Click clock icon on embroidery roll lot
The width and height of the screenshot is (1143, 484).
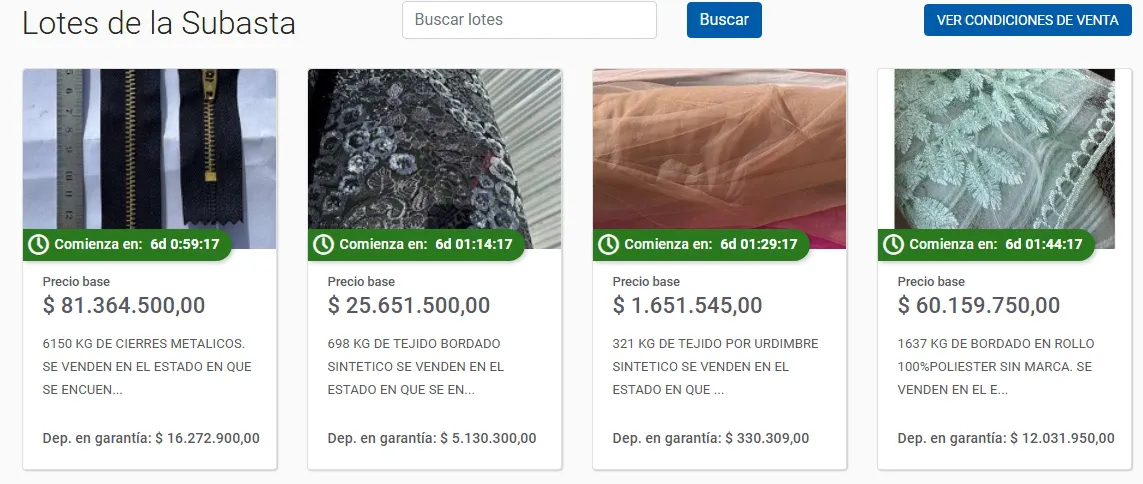tap(893, 245)
